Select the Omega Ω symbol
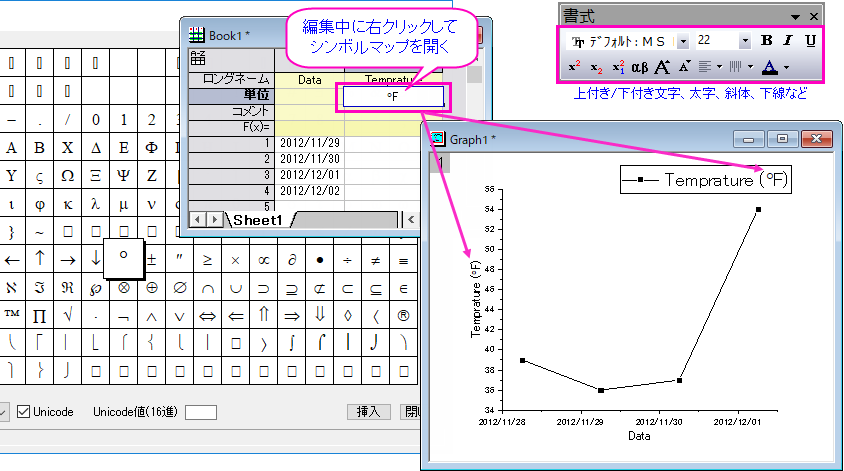Screen dimensions: 844x471 (67, 176)
